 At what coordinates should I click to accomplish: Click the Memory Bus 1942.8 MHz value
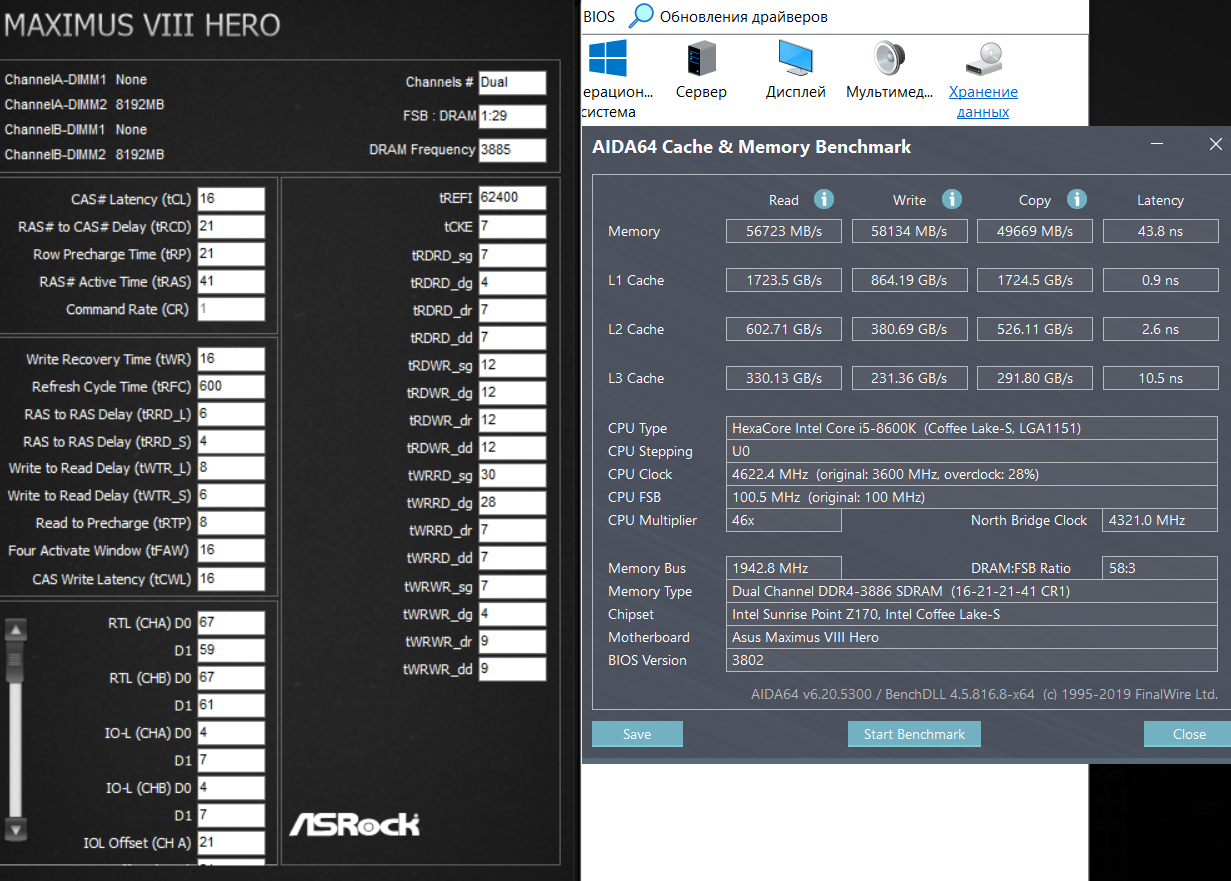[x=784, y=568]
